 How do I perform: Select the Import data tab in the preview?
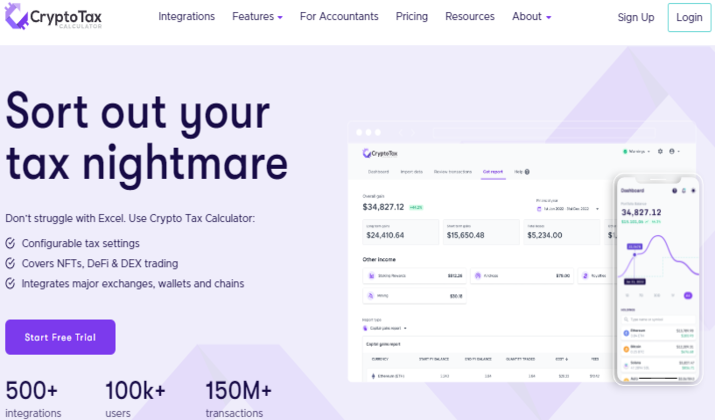[411, 172]
